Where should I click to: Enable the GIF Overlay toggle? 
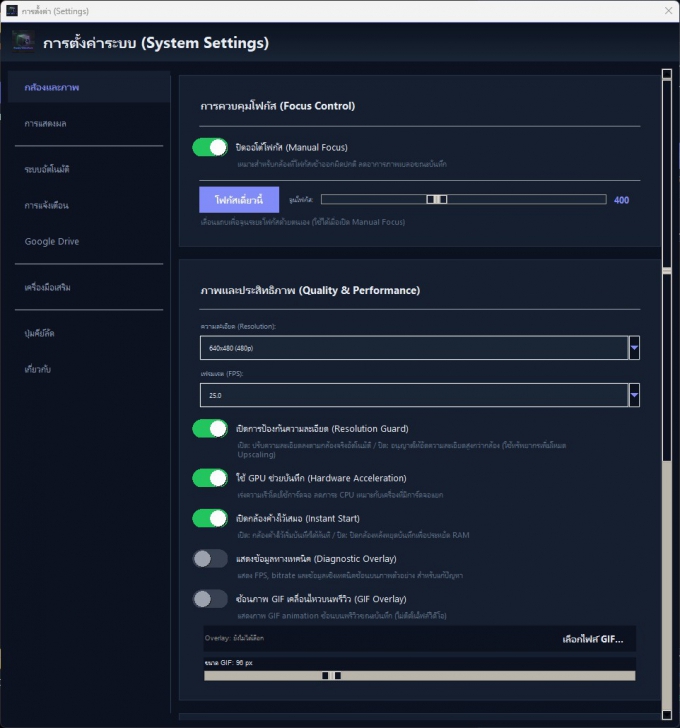(210, 599)
